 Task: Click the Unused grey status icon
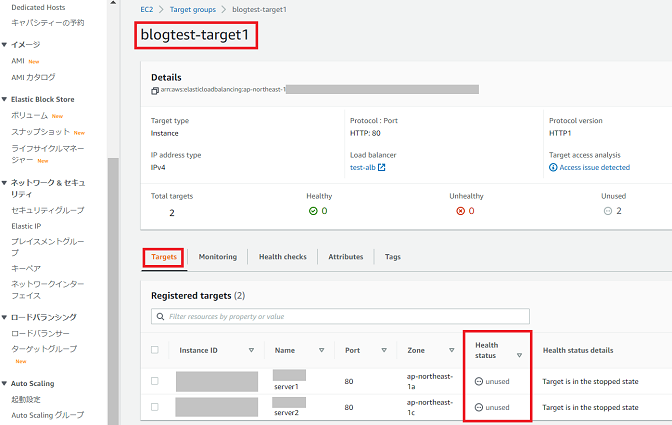coord(608,211)
